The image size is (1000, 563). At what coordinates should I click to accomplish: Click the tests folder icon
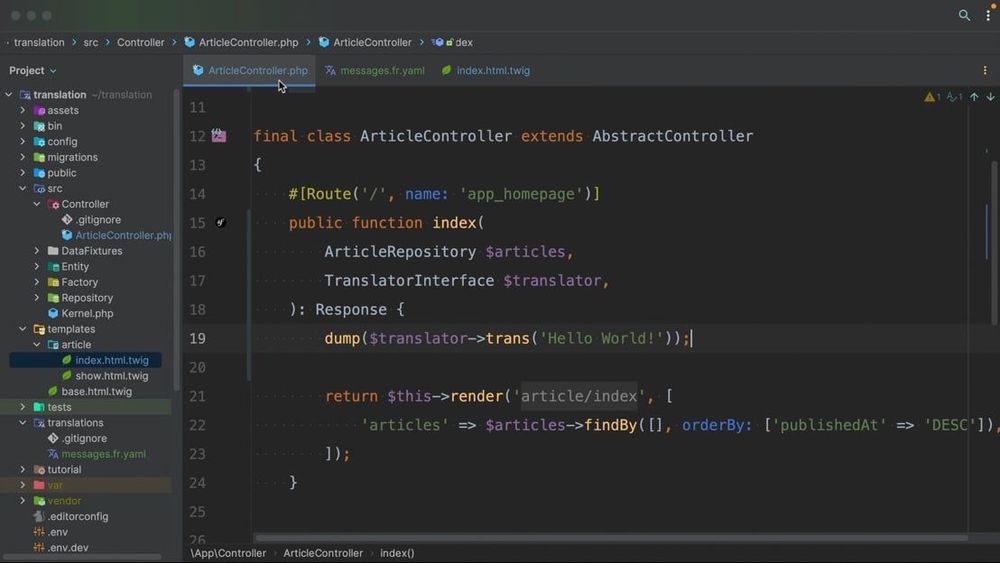[39, 407]
